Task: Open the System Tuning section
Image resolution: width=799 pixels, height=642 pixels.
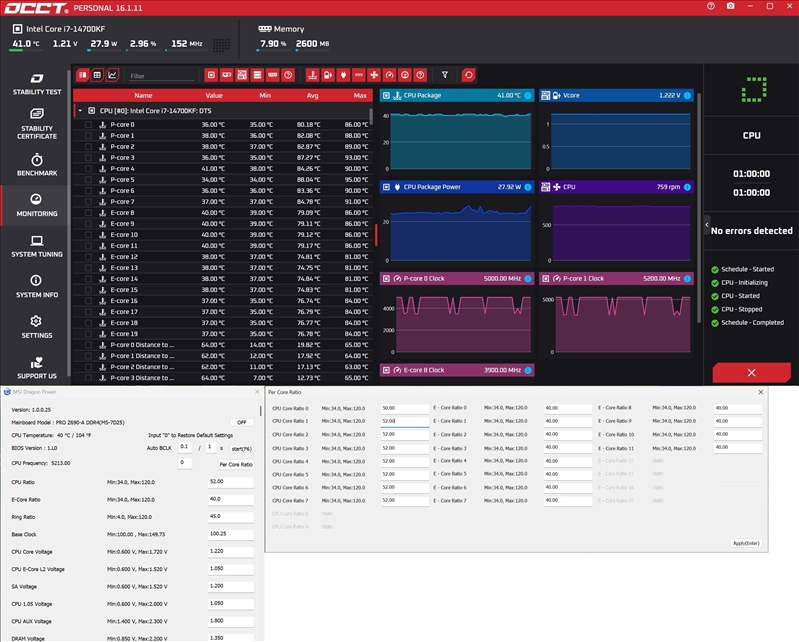Action: 37,246
